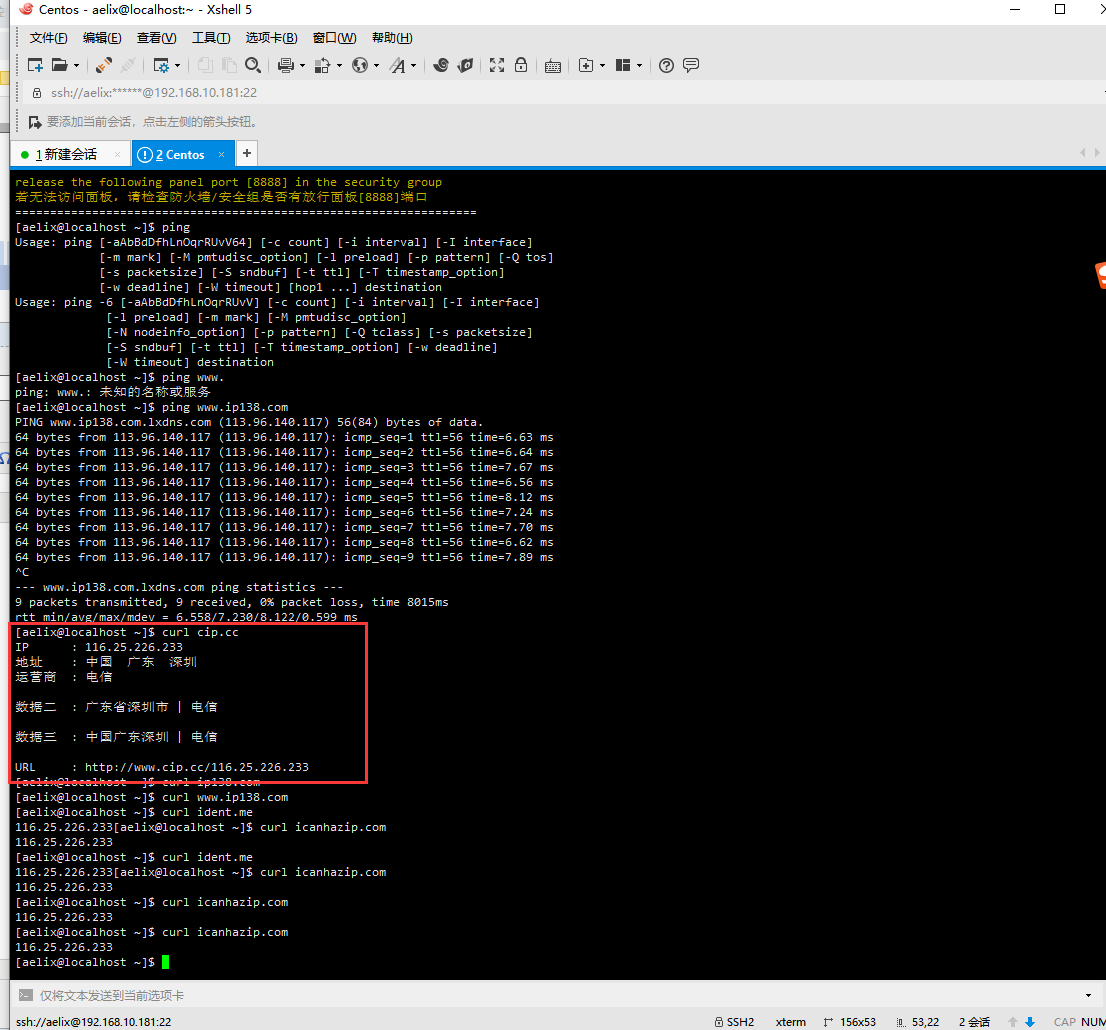
Task: Click the Font A icon
Action: (398, 66)
